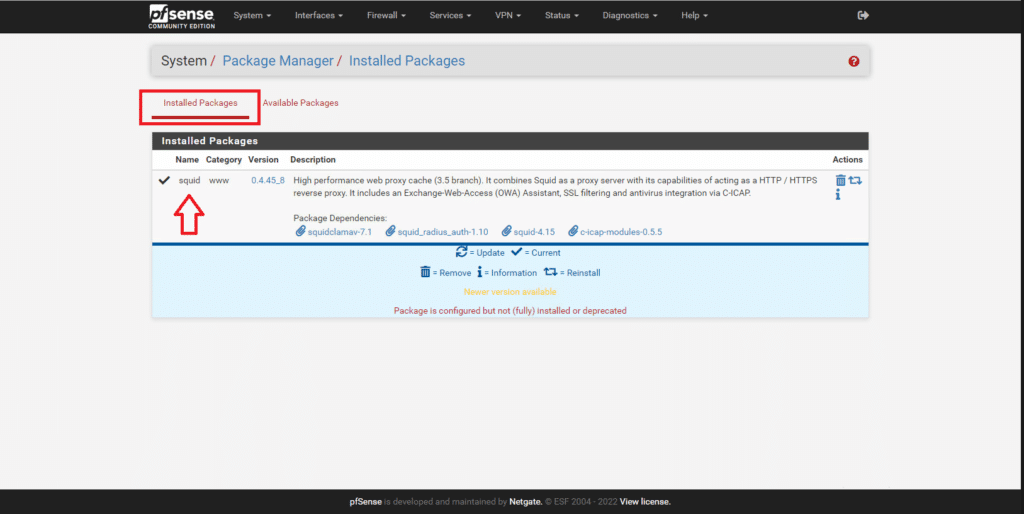1024x514 pixels.
Task: Select the Installed Packages tab
Action: [x=200, y=103]
